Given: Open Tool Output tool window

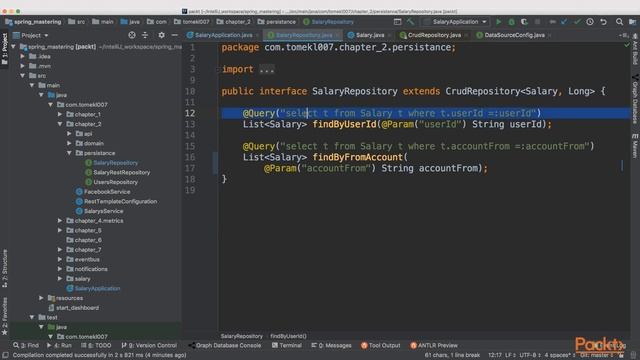Looking at the screenshot, I should pyautogui.click(x=381, y=345).
